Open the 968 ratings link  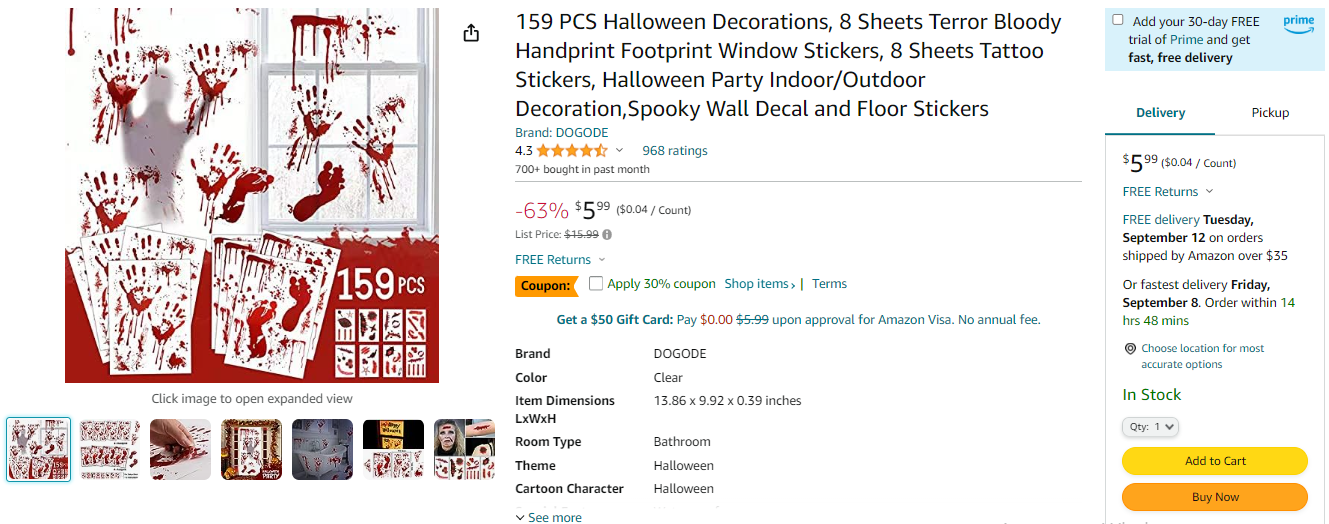(674, 151)
